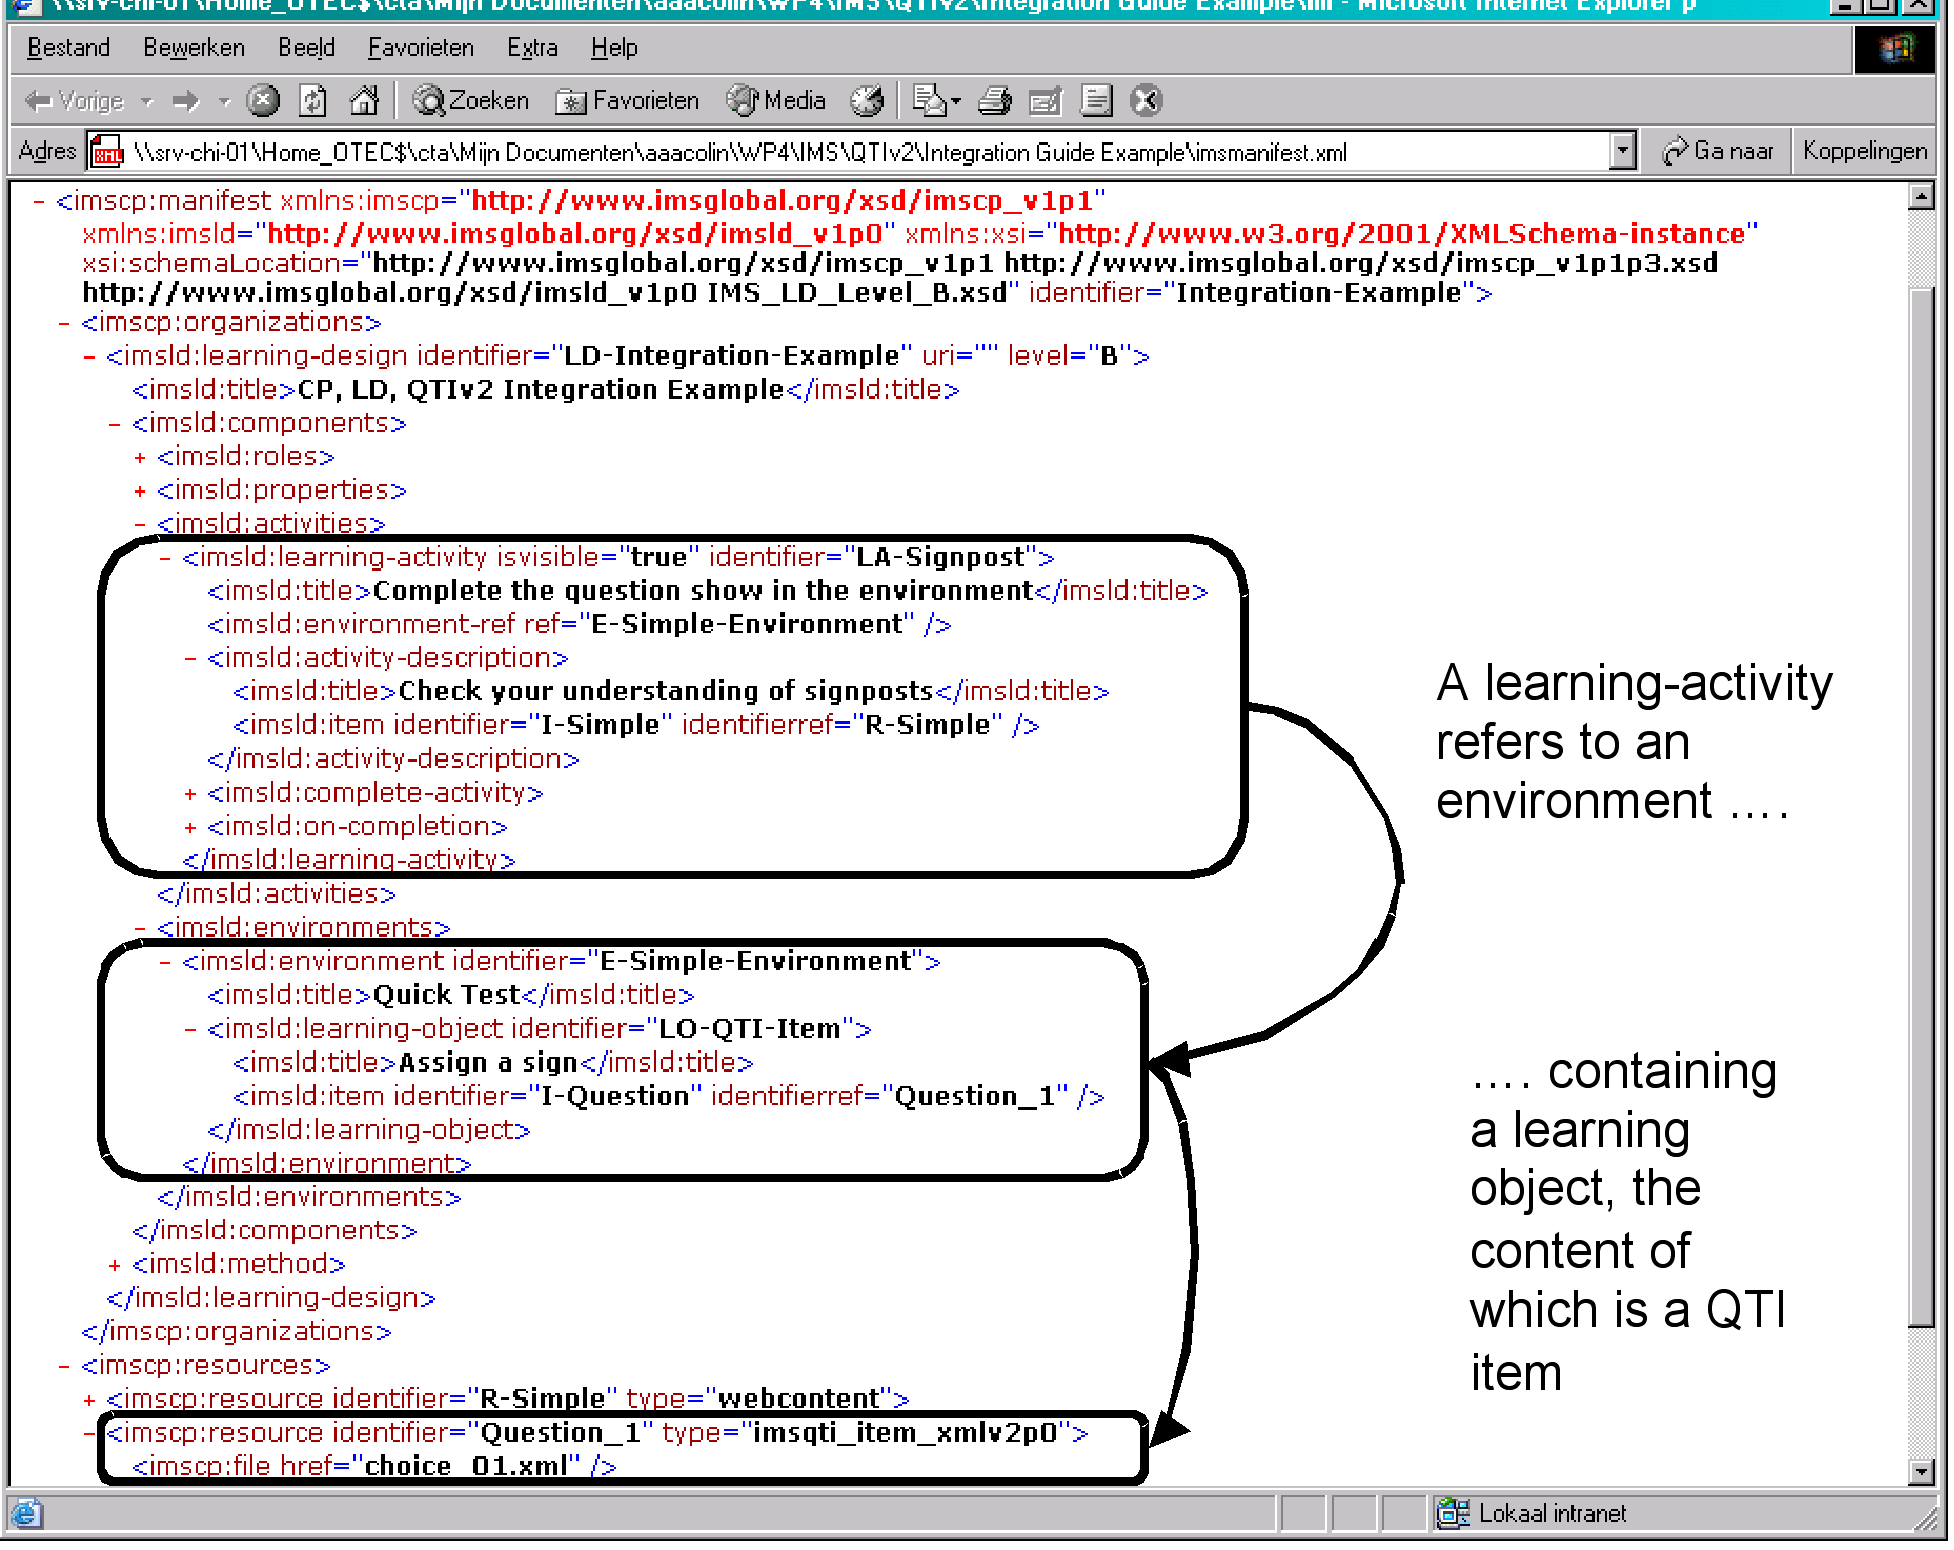Open the Bestand menu
The height and width of the screenshot is (1550, 1954).
[68, 48]
